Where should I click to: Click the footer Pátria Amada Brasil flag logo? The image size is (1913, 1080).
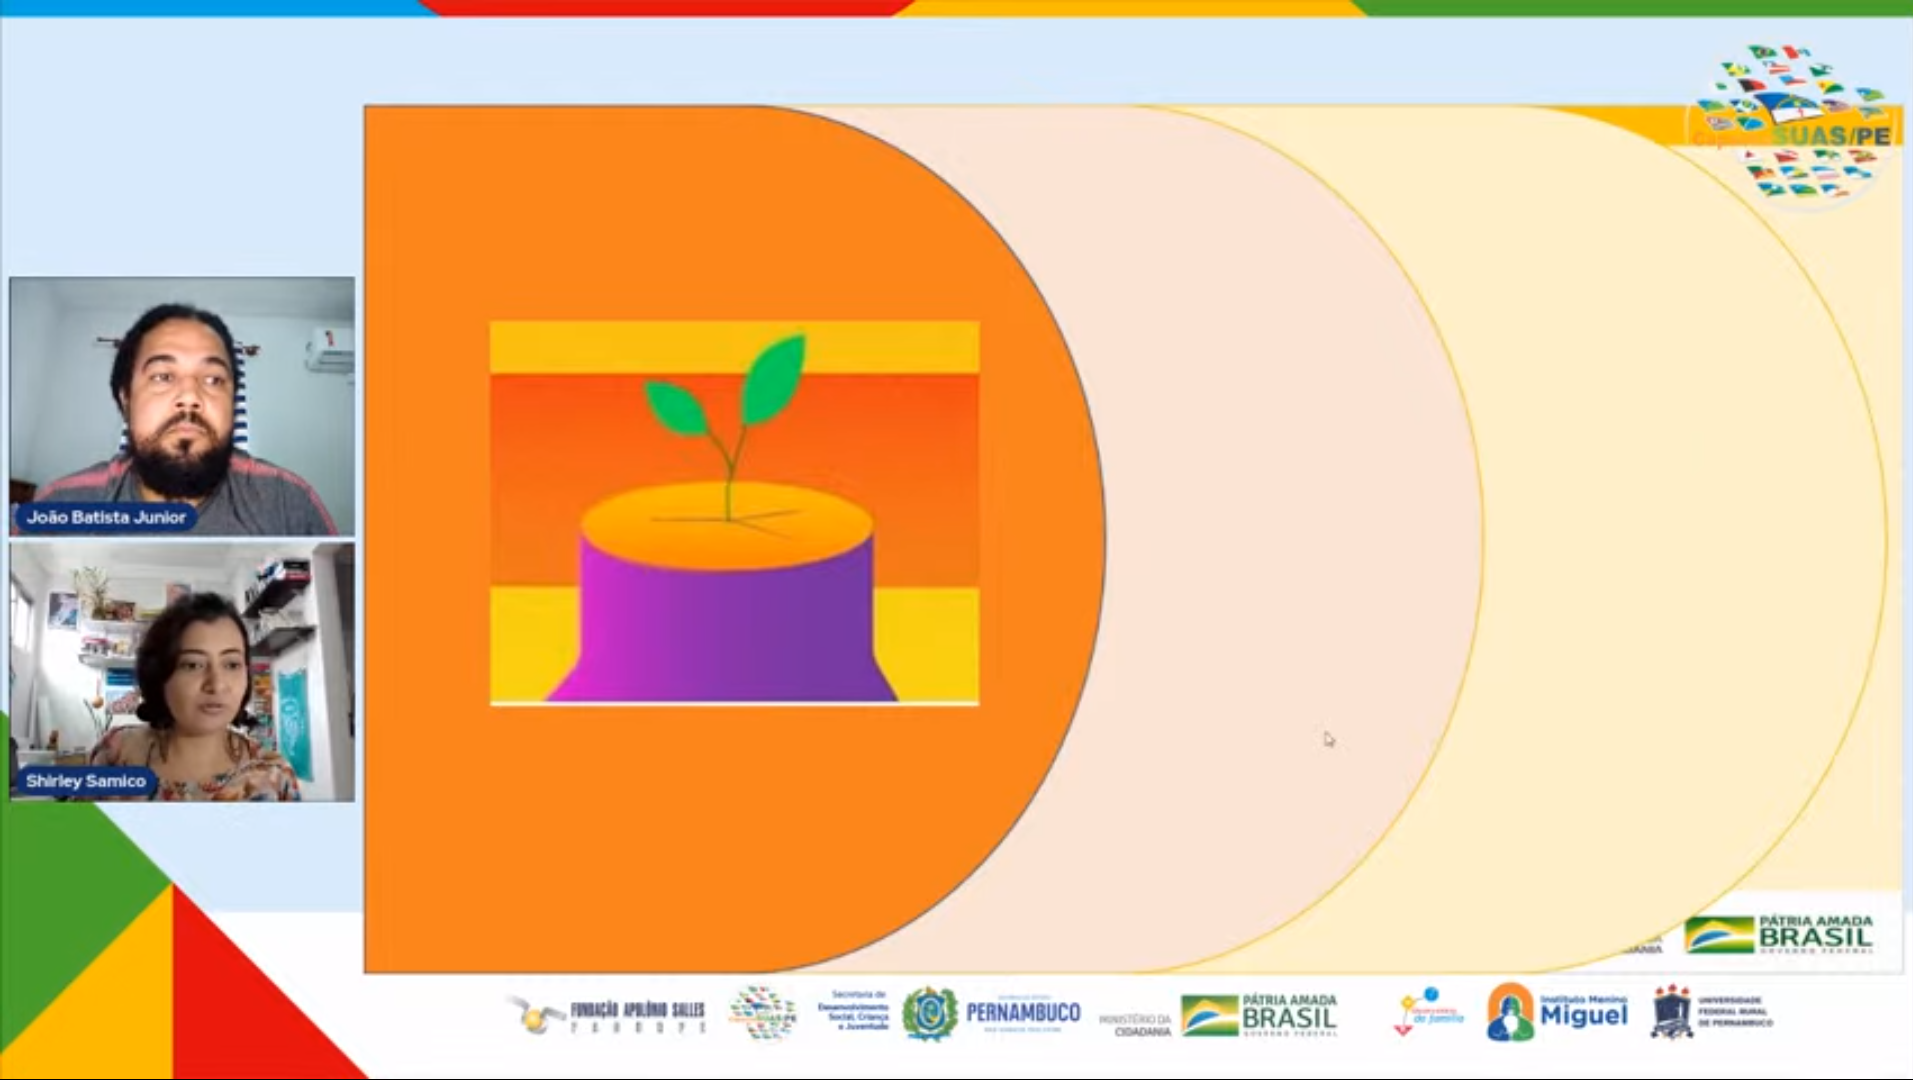tap(1259, 1015)
